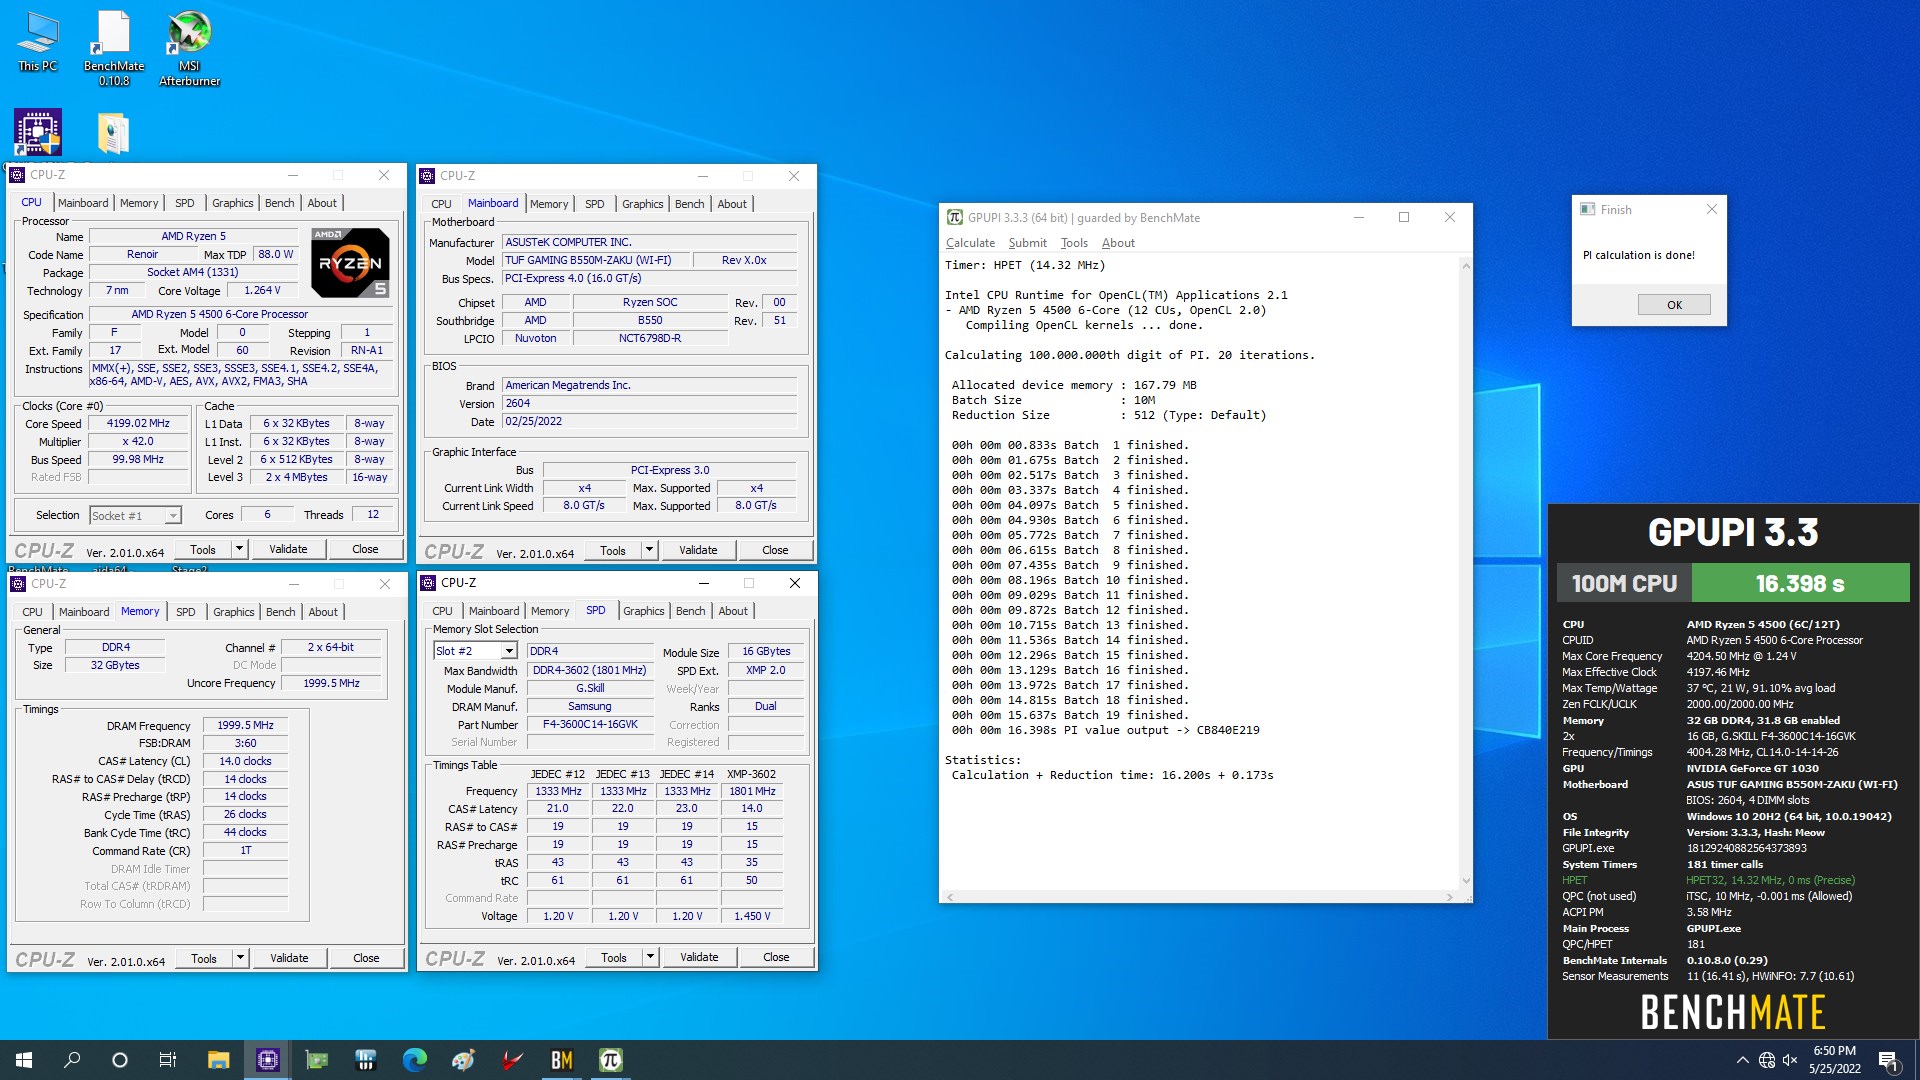Open the Submit menu in GPUPI

click(x=1027, y=243)
